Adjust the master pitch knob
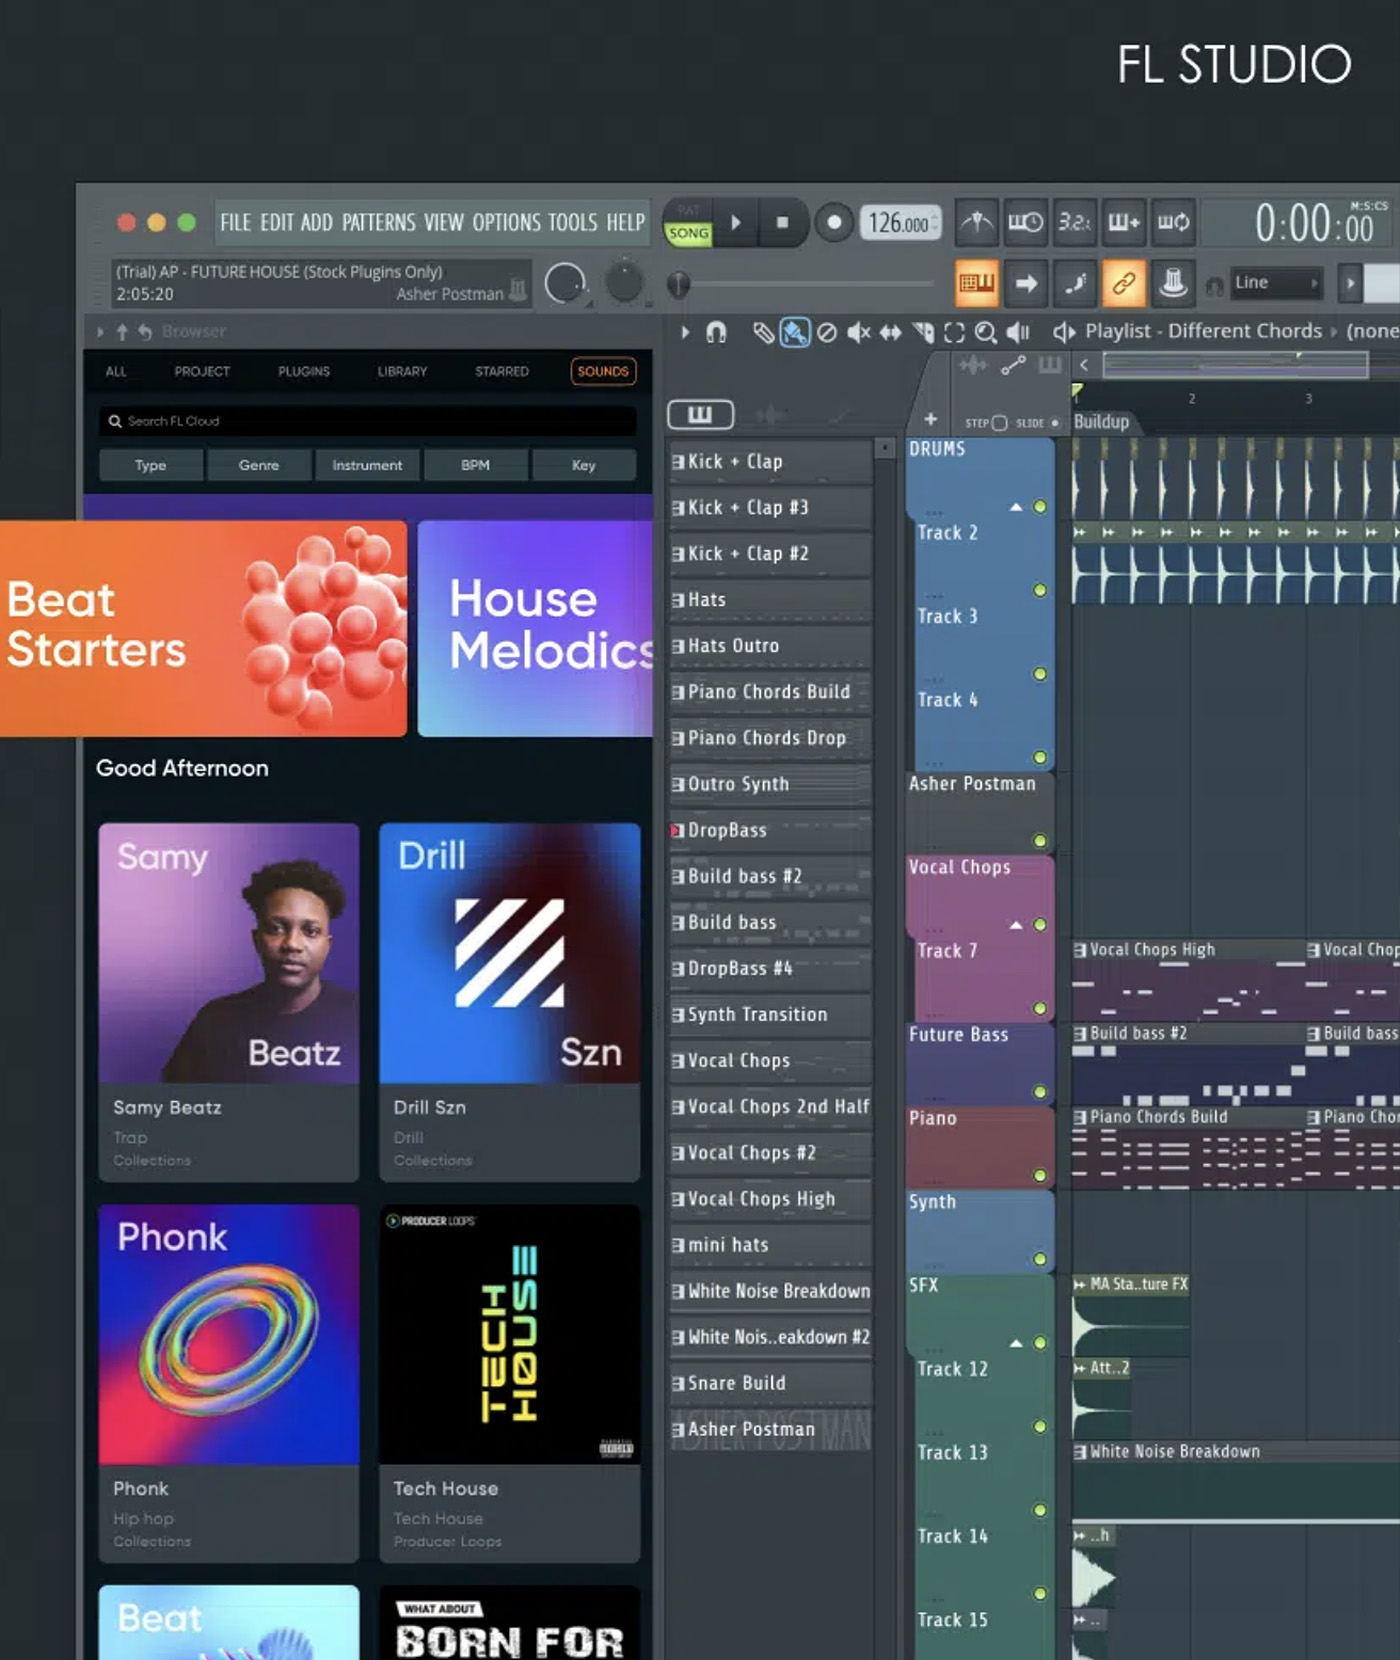Viewport: 1400px width, 1660px height. [x=625, y=282]
